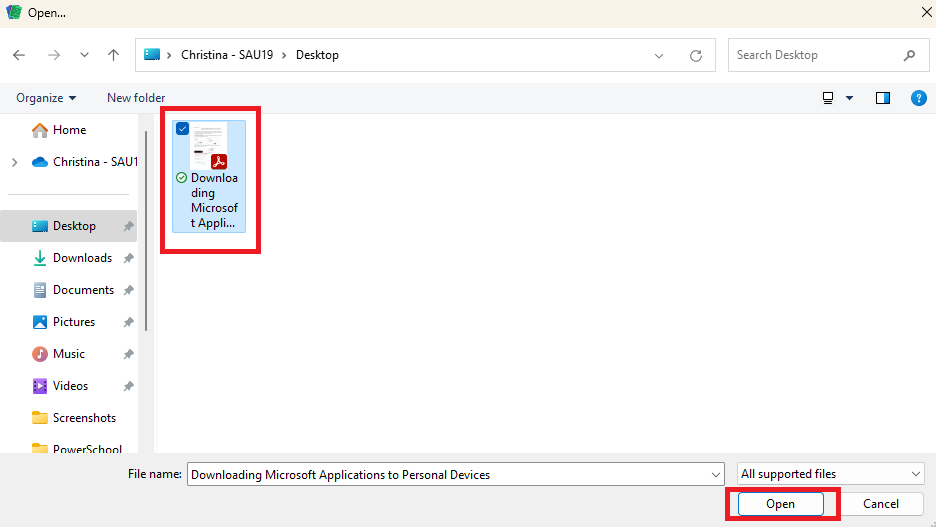Click the green sync status icon on file

[181, 178]
